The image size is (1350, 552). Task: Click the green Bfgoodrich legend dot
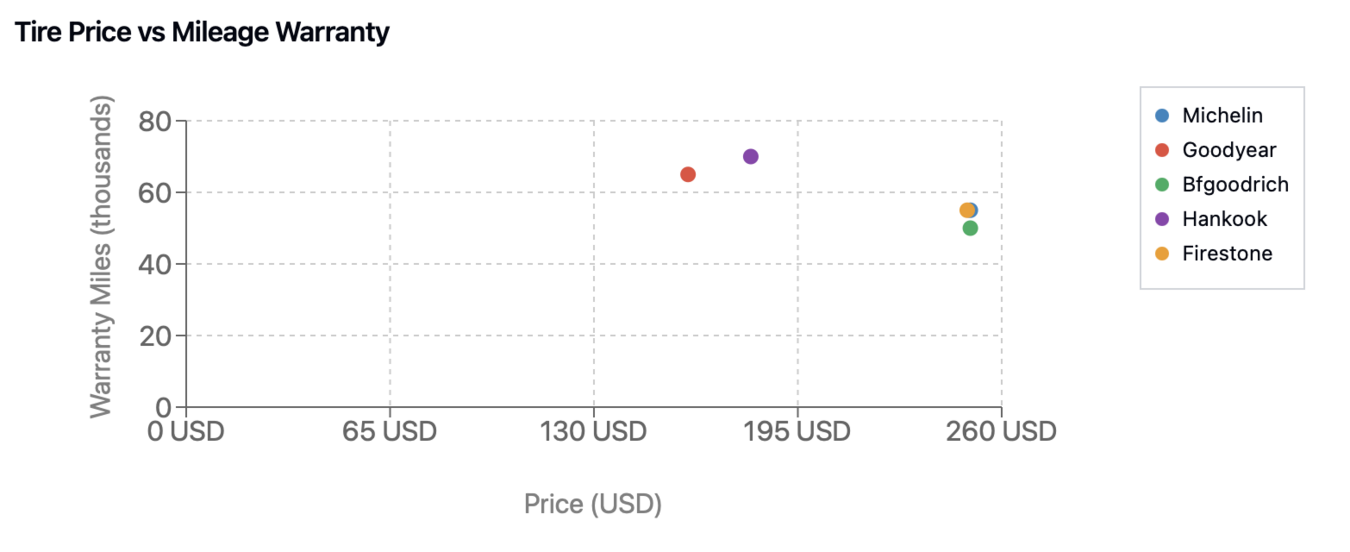click(x=1162, y=185)
